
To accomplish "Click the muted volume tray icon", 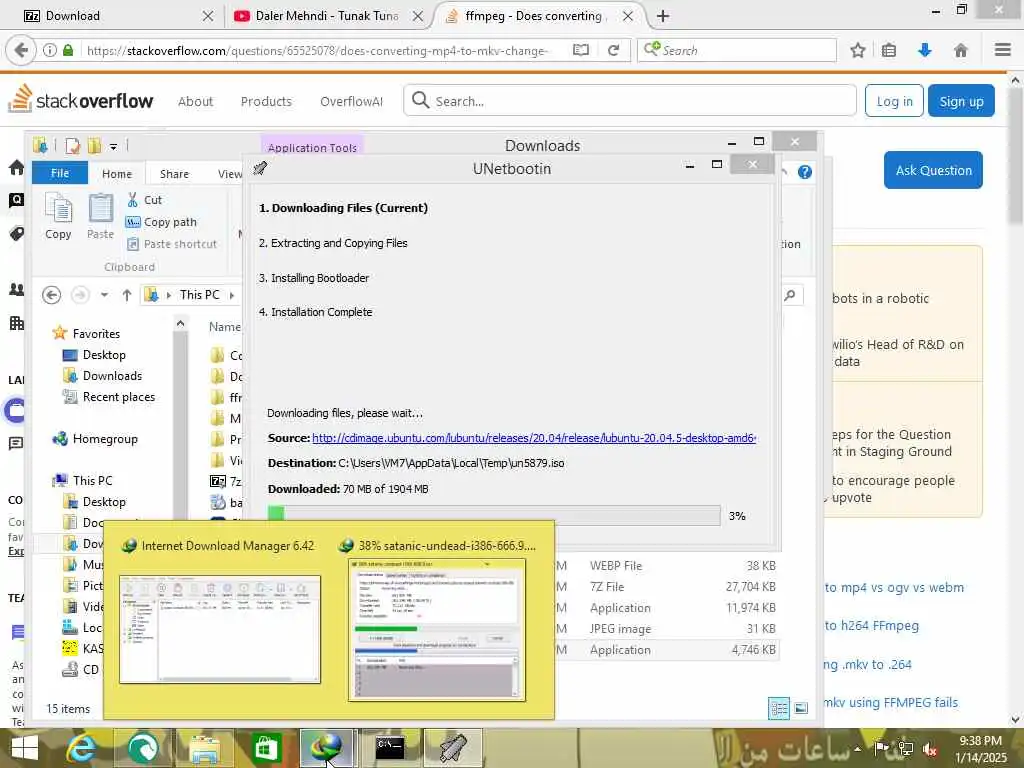I will (x=929, y=749).
